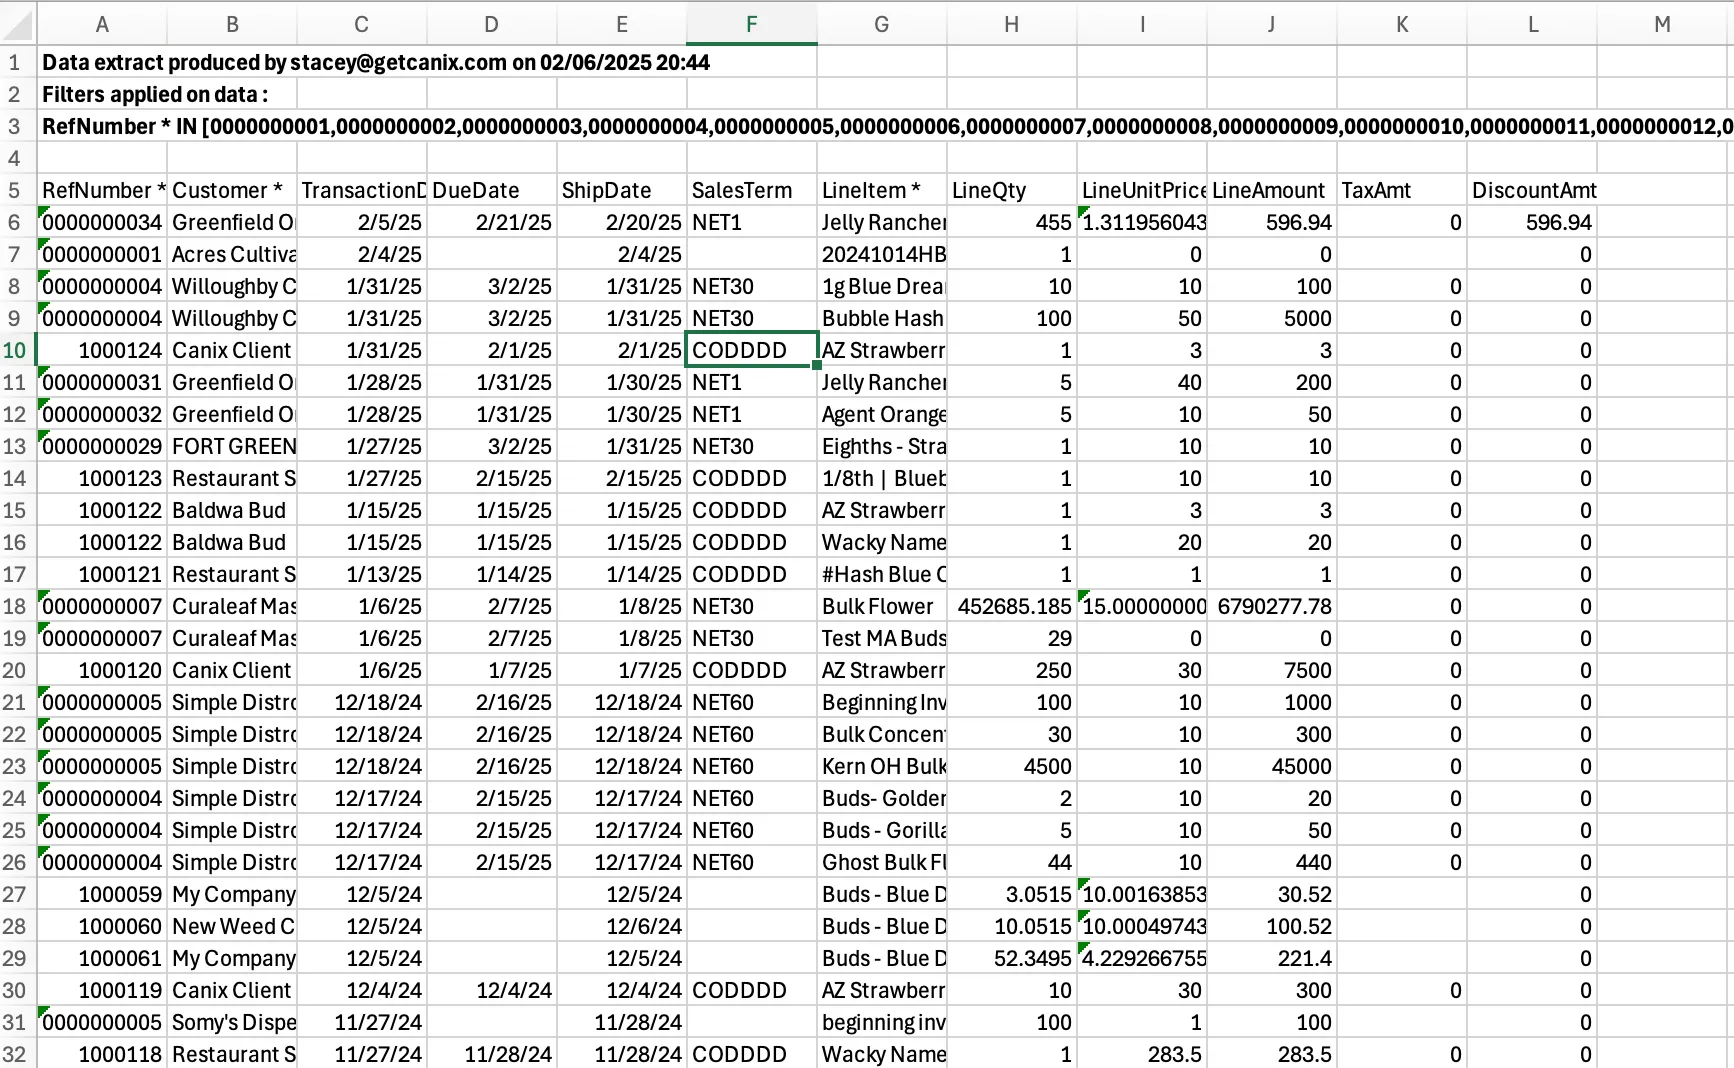Click the LineAmount value 221.4
This screenshot has width=1734, height=1068.
click(1272, 959)
